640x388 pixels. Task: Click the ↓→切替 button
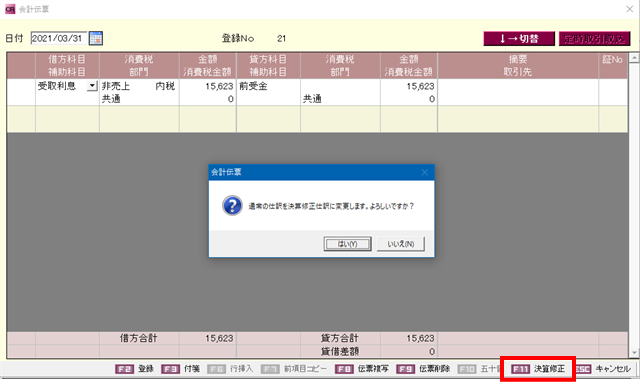click(519, 39)
